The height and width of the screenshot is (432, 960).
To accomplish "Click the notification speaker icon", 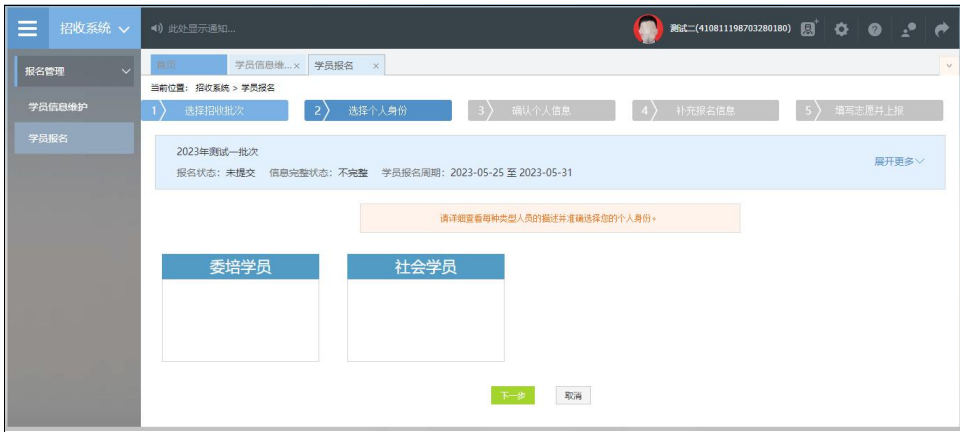I will [x=157, y=29].
